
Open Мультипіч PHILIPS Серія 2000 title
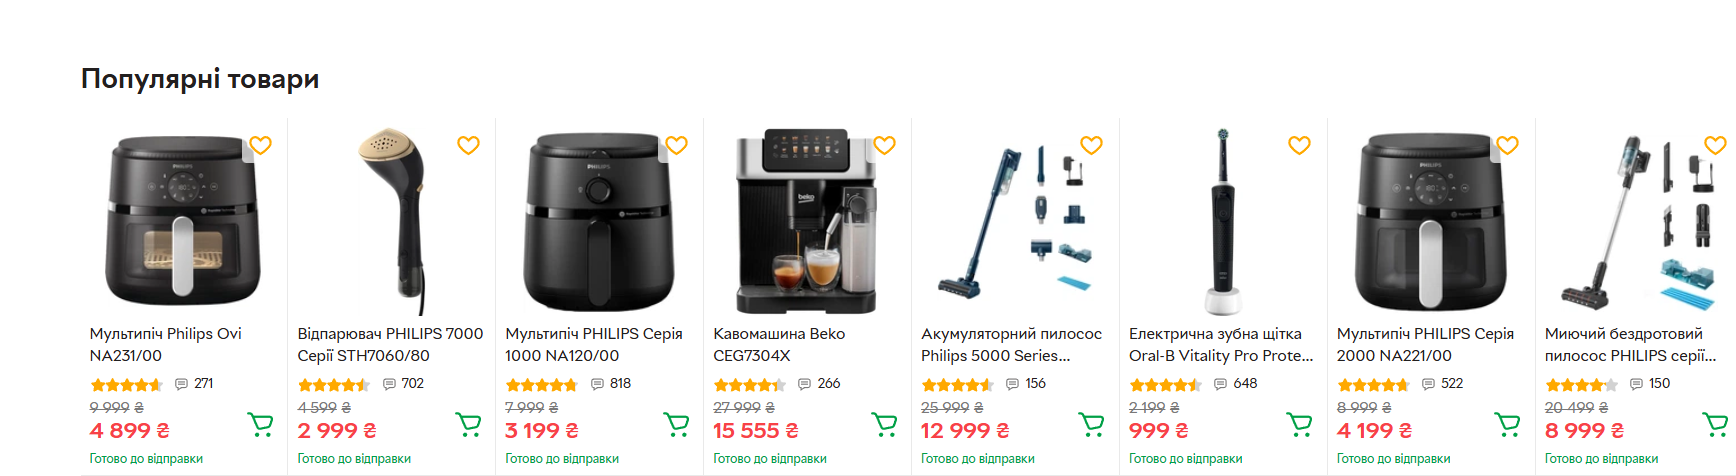click(1425, 344)
